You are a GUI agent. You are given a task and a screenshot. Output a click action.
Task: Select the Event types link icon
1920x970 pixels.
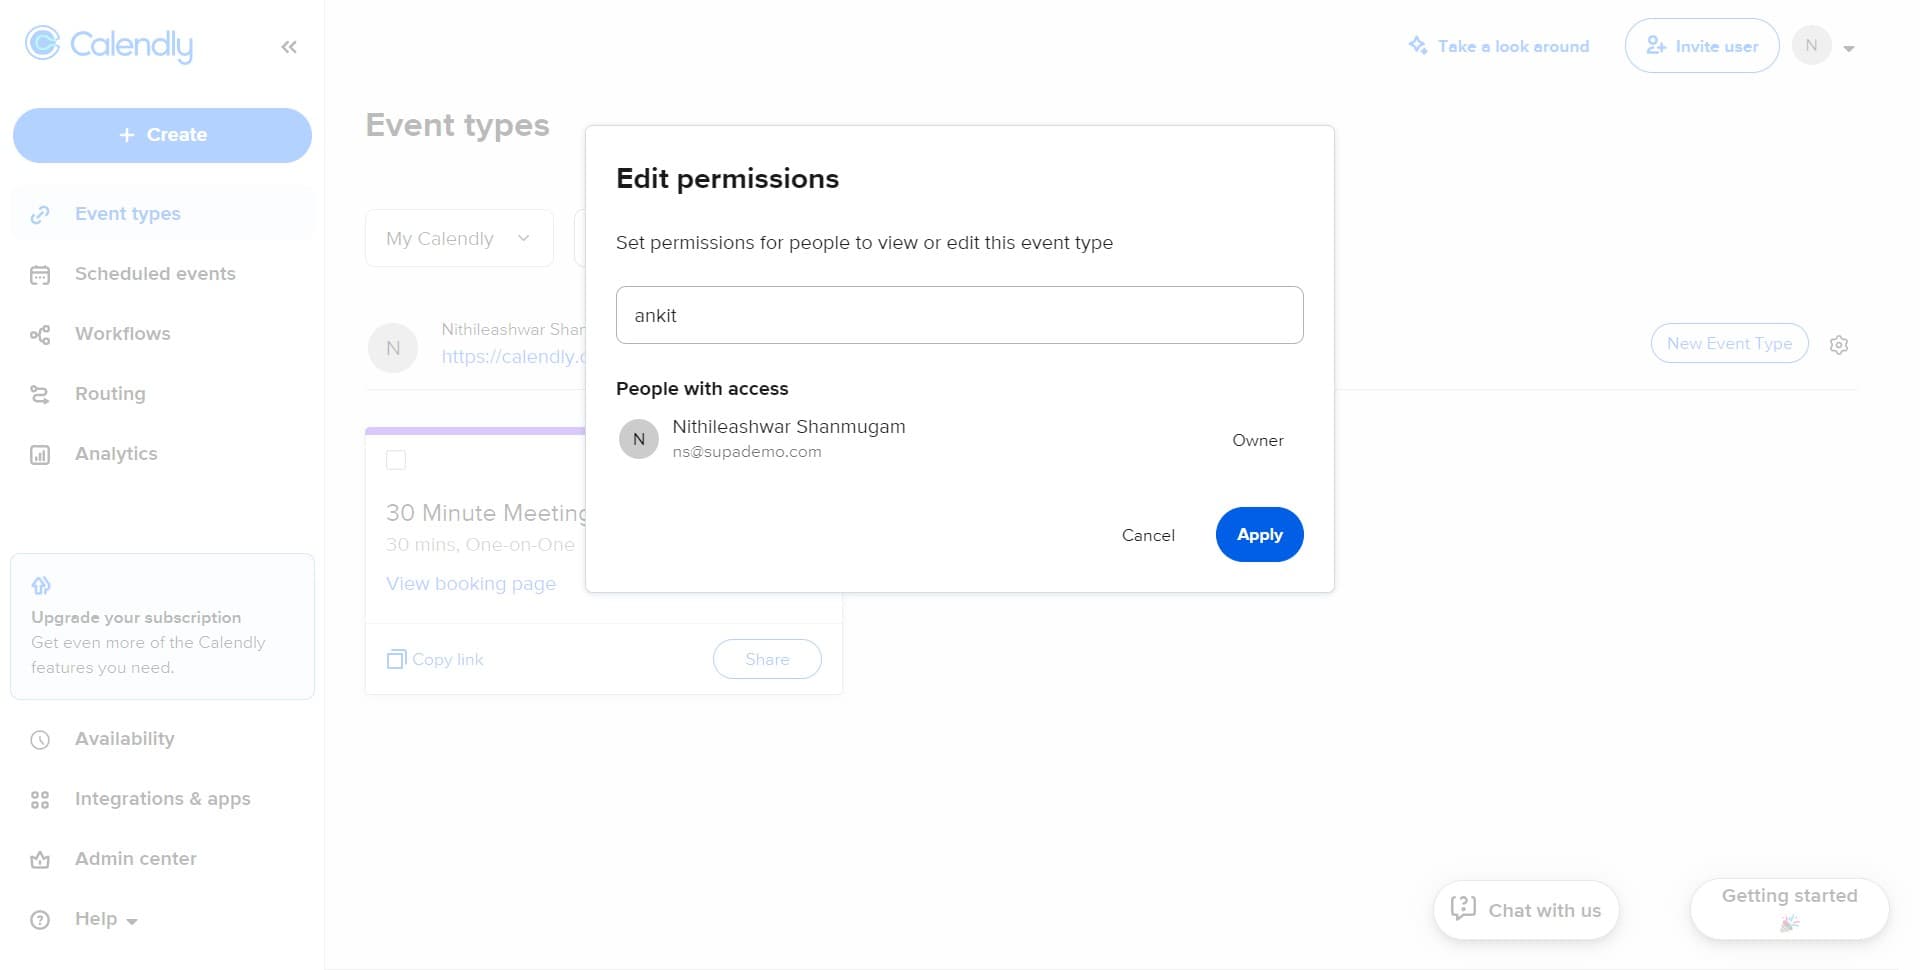click(40, 213)
